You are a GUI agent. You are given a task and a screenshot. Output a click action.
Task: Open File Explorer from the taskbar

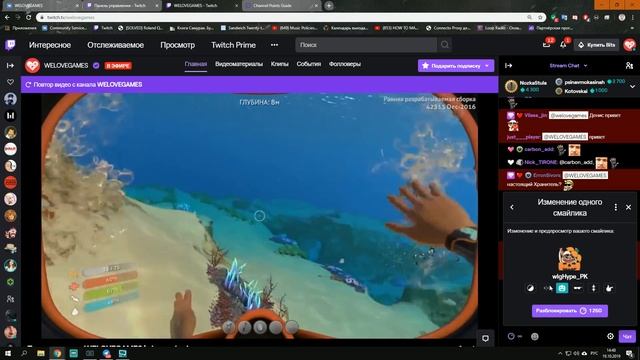pos(40,353)
